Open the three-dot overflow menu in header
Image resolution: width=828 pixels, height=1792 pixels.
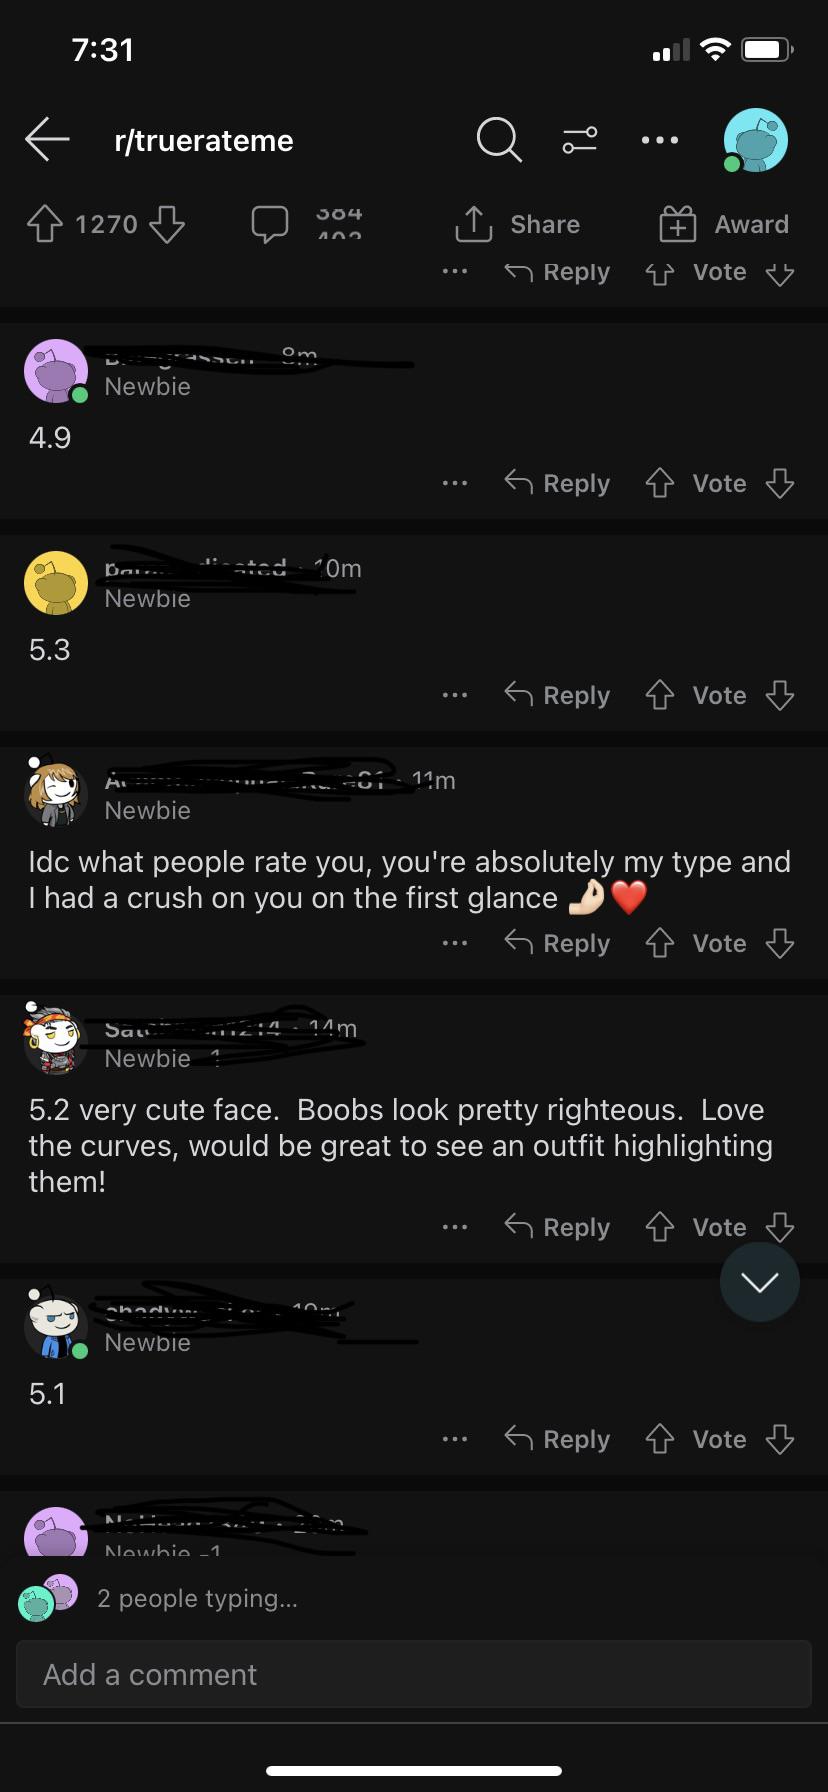point(660,140)
